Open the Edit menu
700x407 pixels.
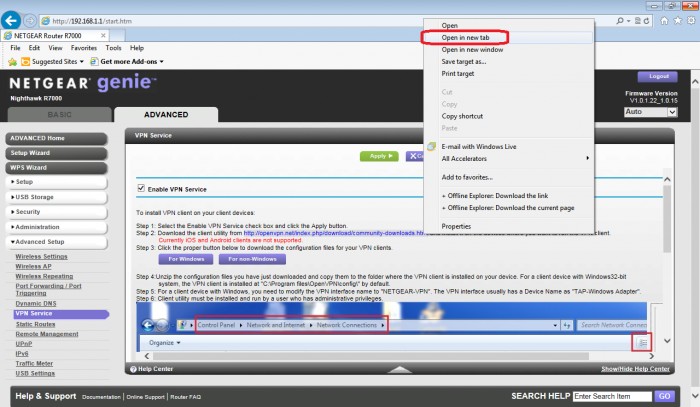tap(34, 48)
